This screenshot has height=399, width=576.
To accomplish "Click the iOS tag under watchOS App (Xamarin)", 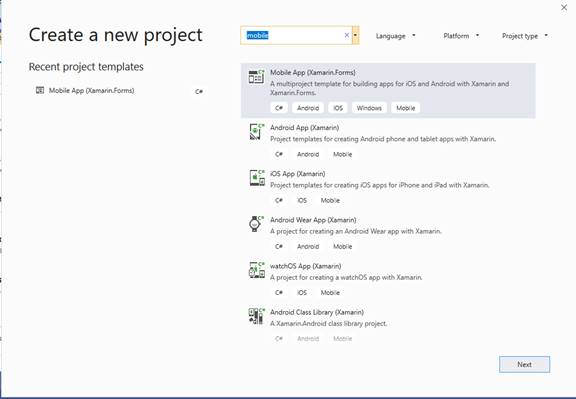I will (x=302, y=293).
